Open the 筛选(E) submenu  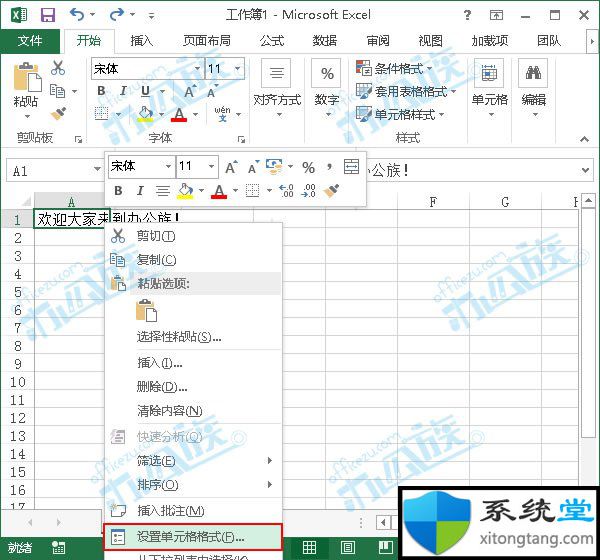pyautogui.click(x=193, y=460)
